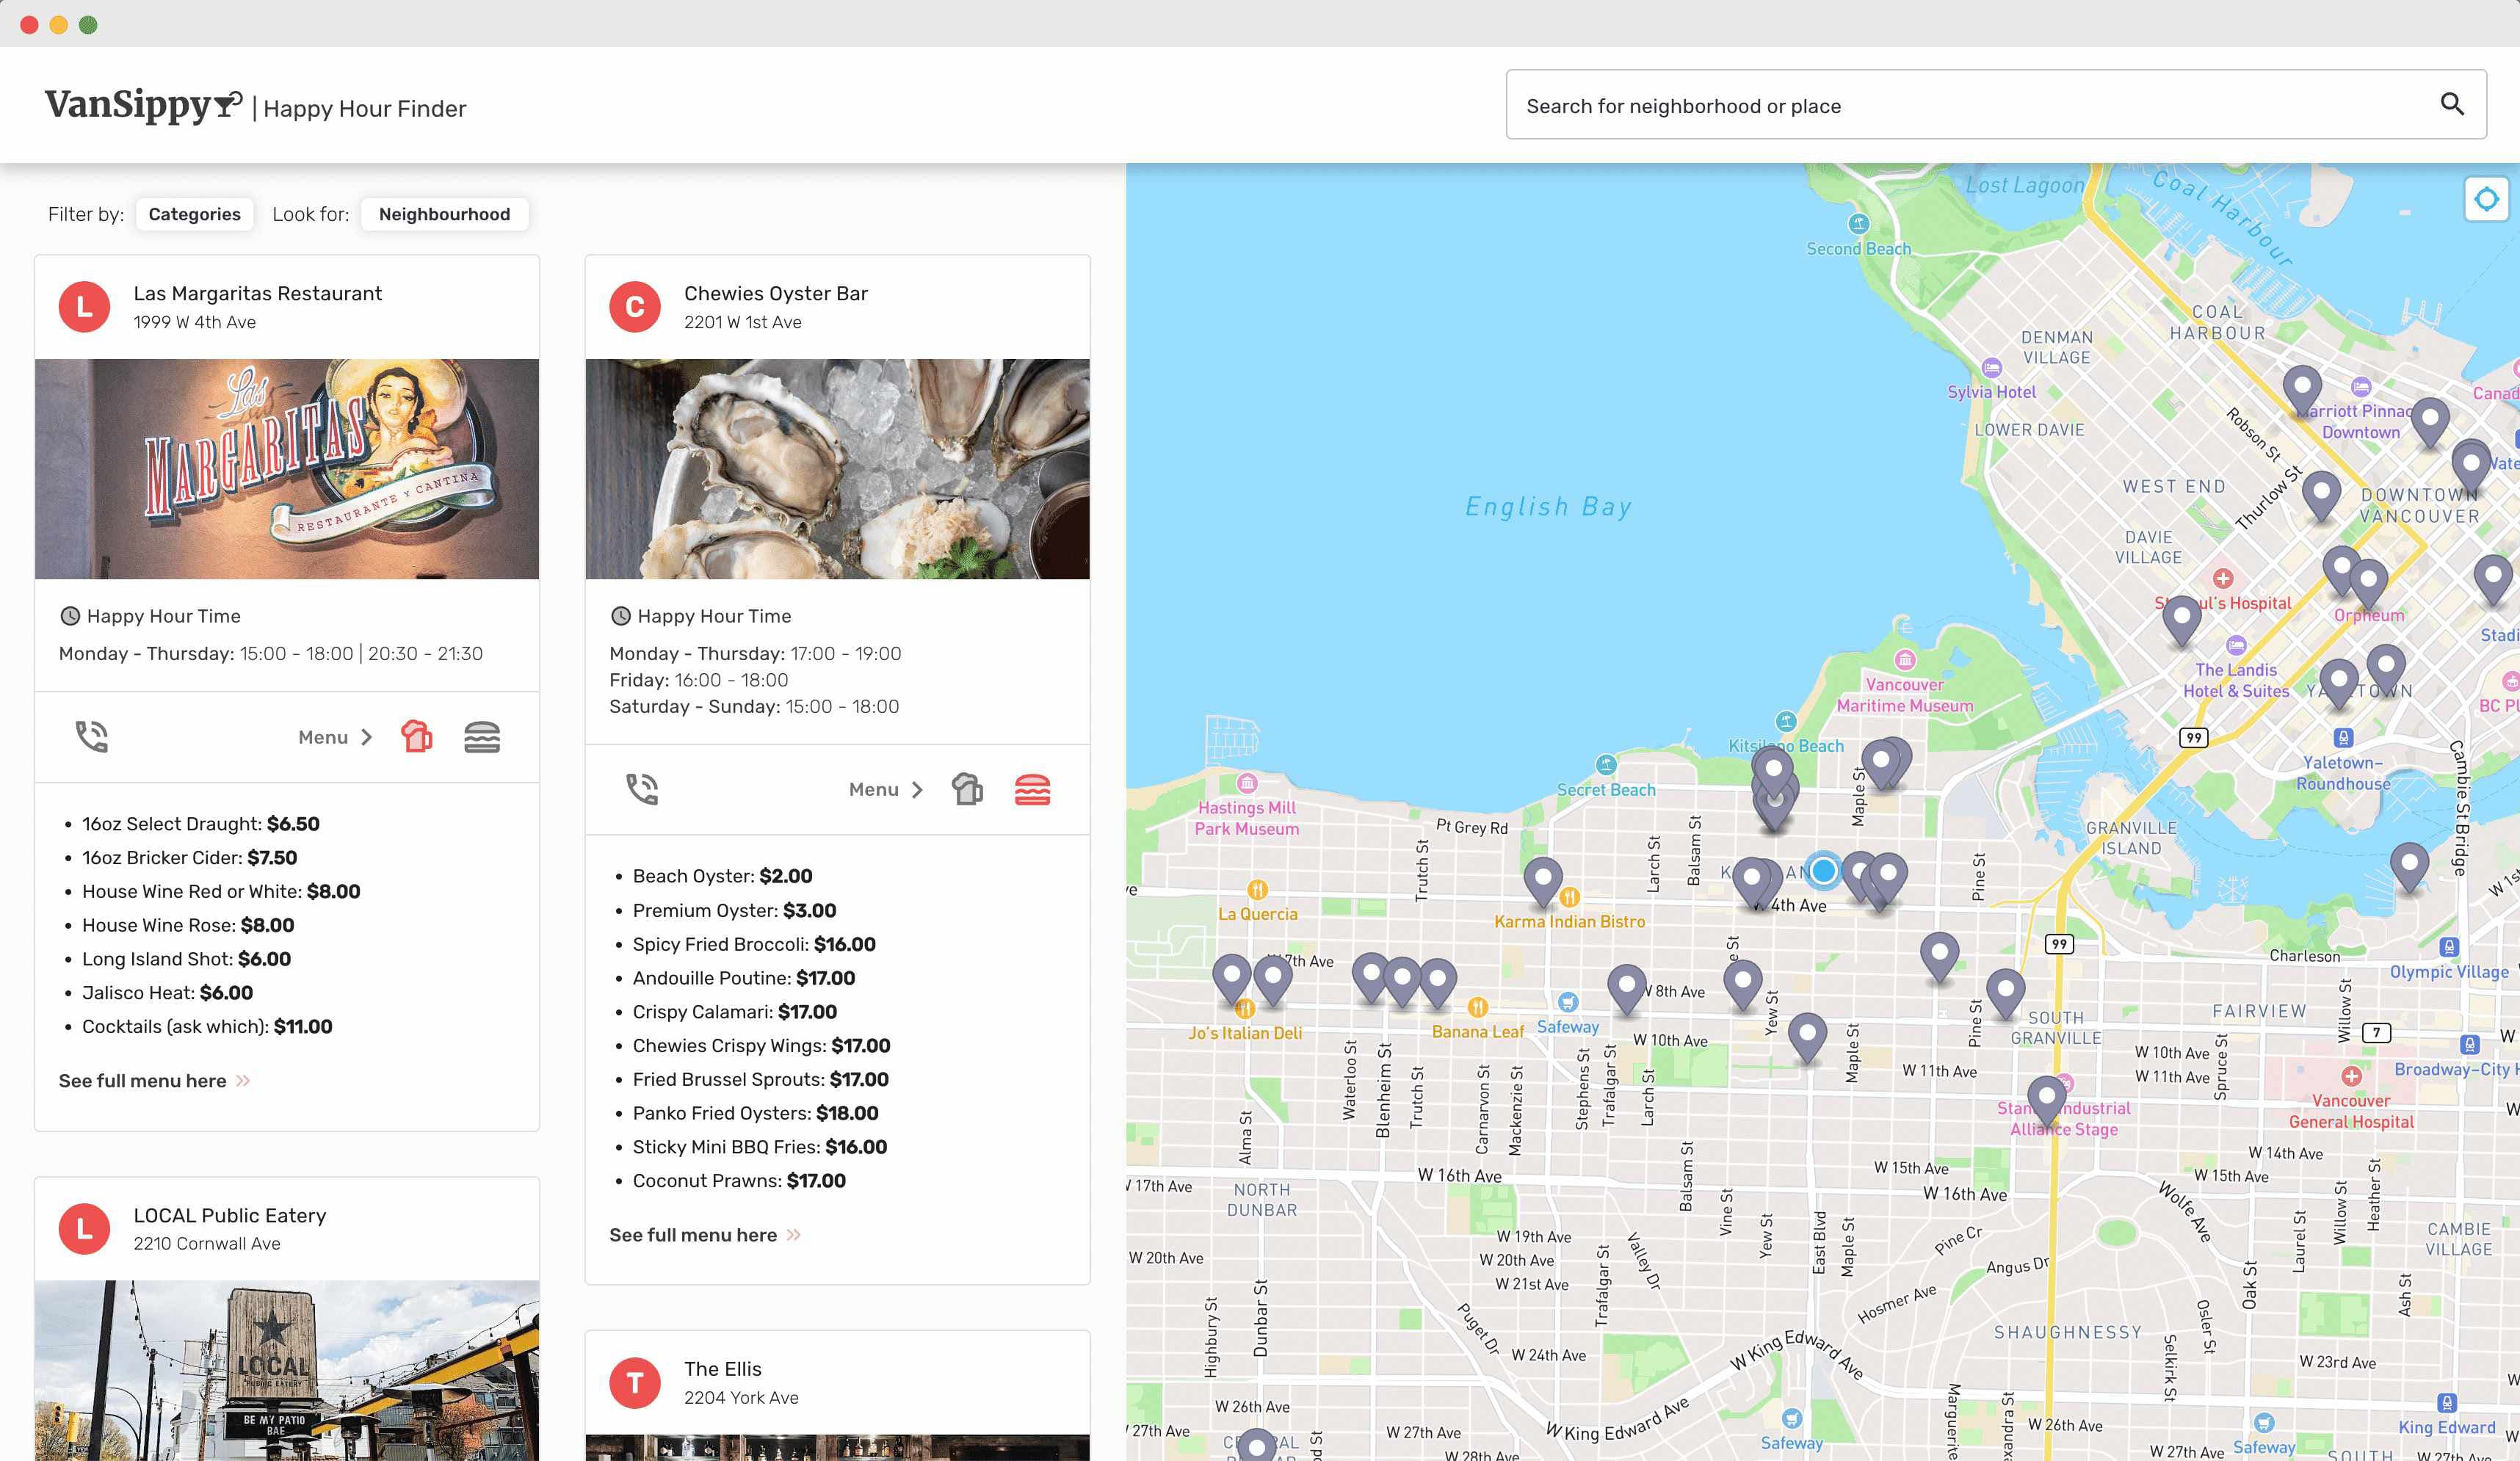Screen dimensions: 2520x1461
Task: Click the LOCAL Public Eatery title
Action: pyautogui.click(x=230, y=1215)
